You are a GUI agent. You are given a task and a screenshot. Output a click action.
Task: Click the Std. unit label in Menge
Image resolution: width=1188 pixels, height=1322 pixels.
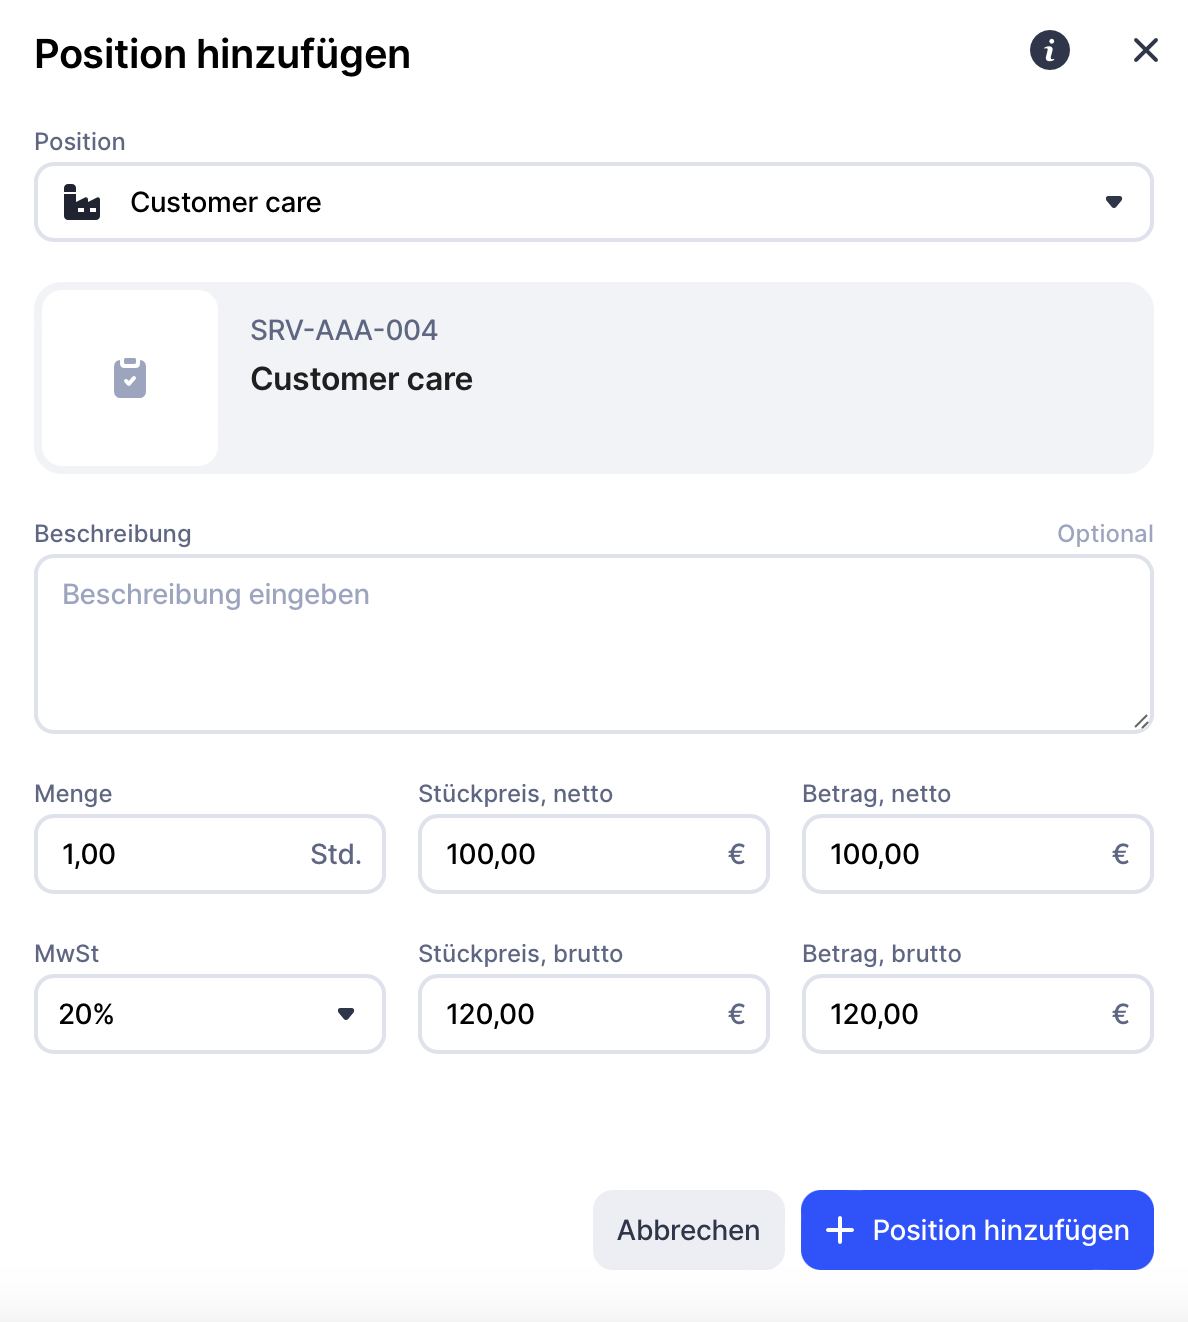click(x=335, y=854)
